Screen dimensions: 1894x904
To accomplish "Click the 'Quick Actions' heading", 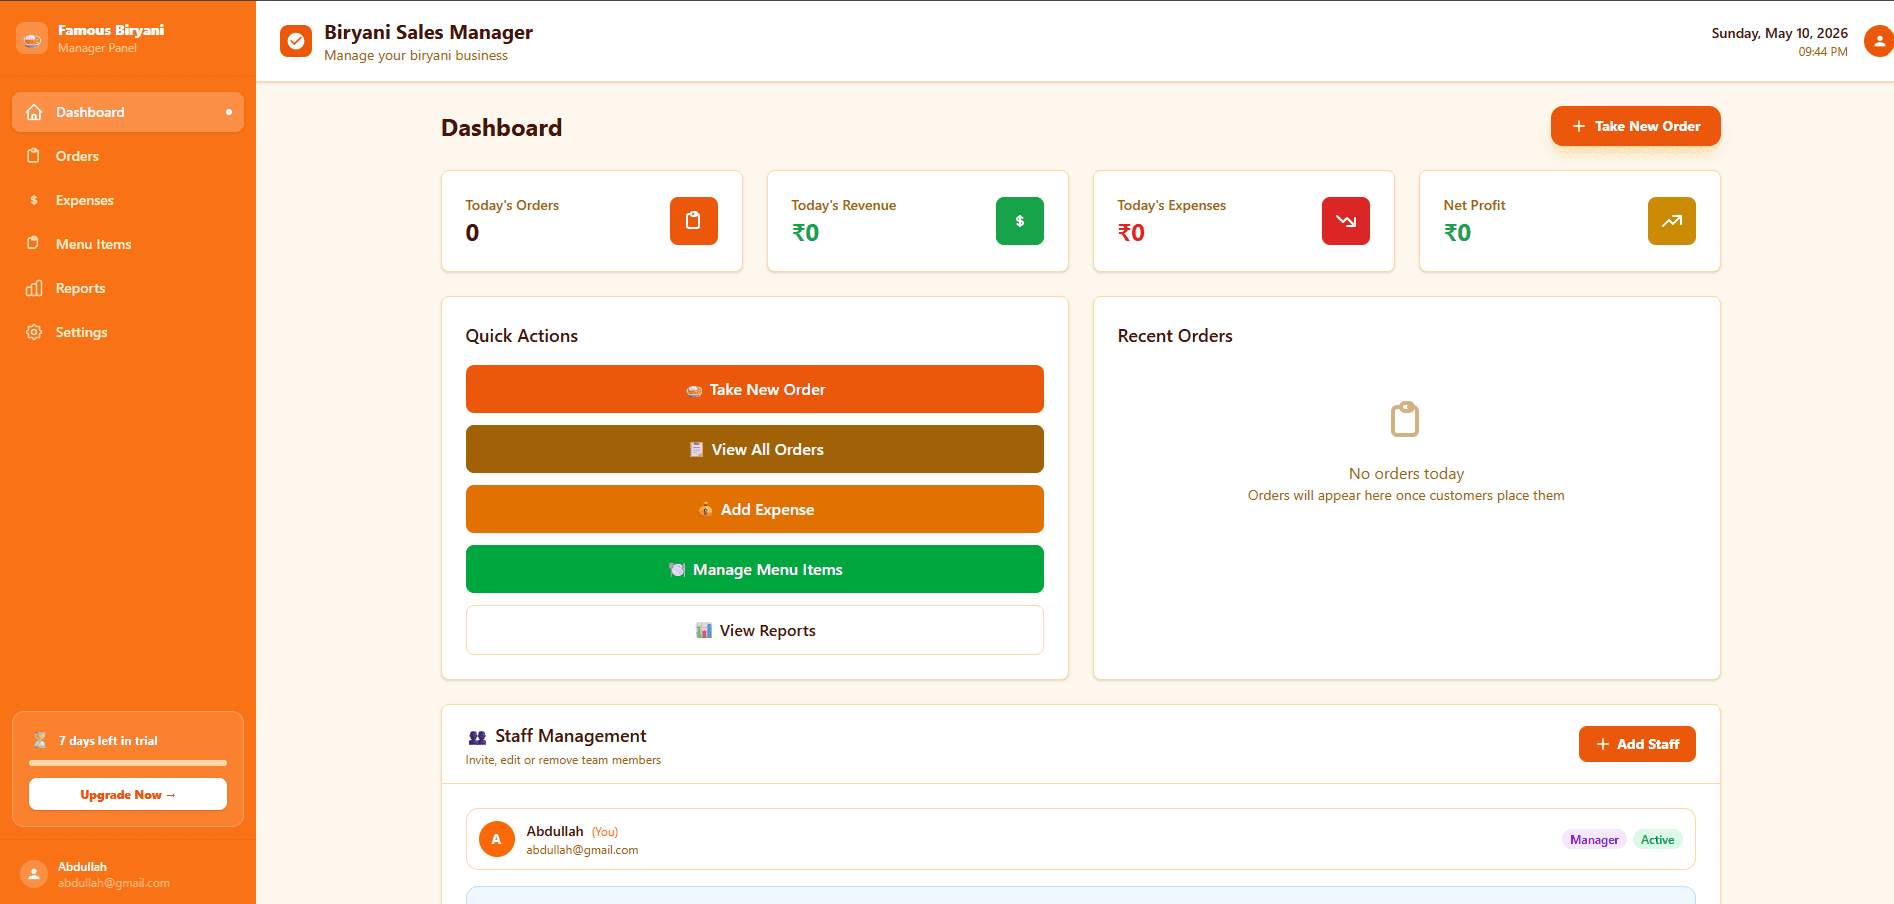I will (522, 336).
